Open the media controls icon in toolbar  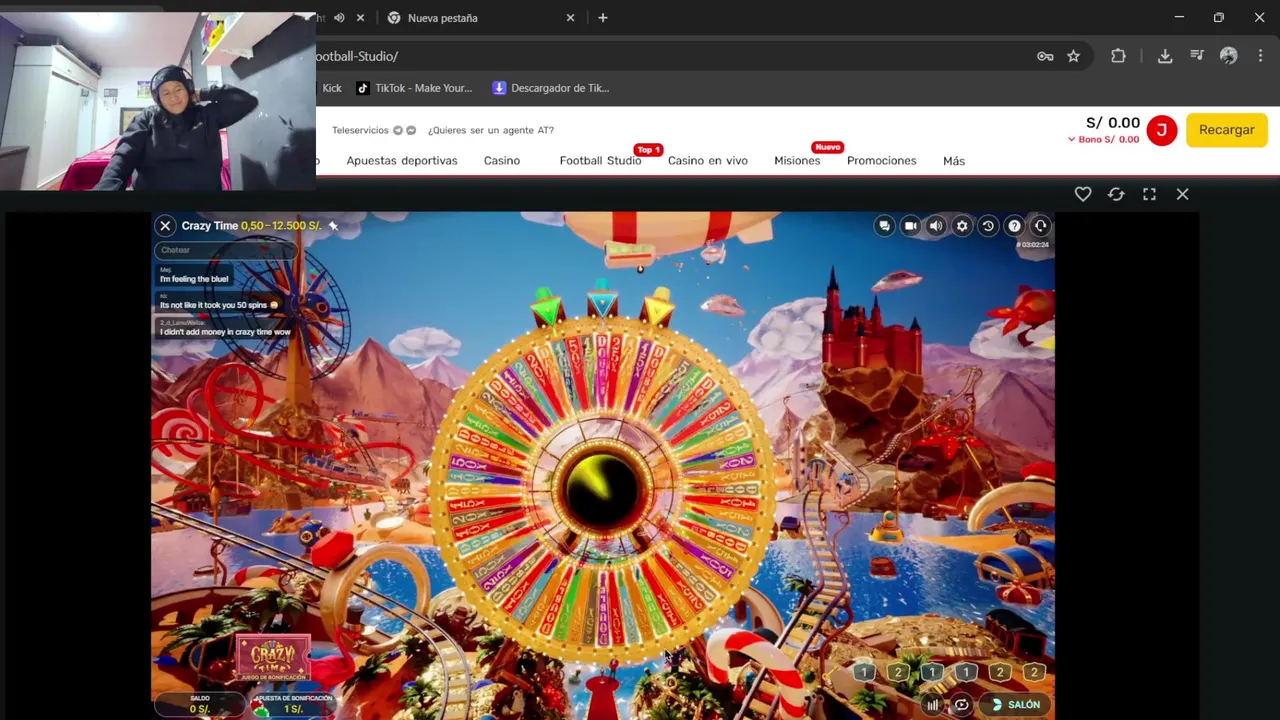1197,56
